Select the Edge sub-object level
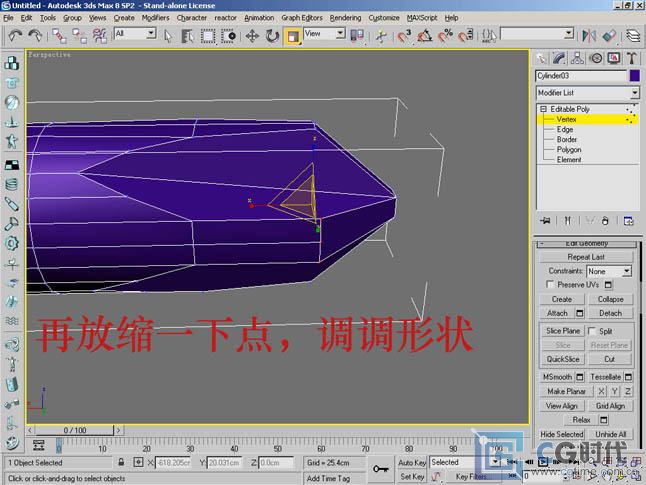This screenshot has width=646, height=485. [565, 129]
